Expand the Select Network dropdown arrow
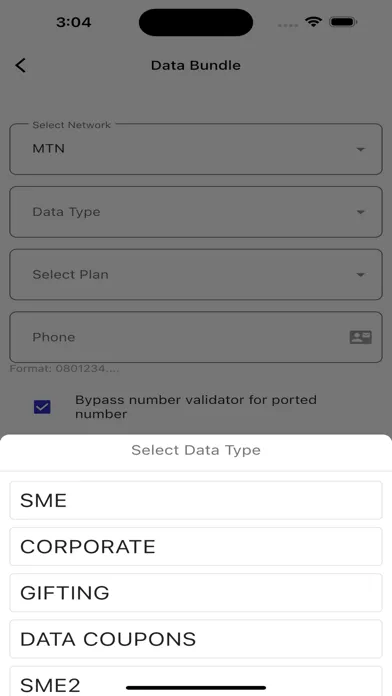 (x=360, y=150)
